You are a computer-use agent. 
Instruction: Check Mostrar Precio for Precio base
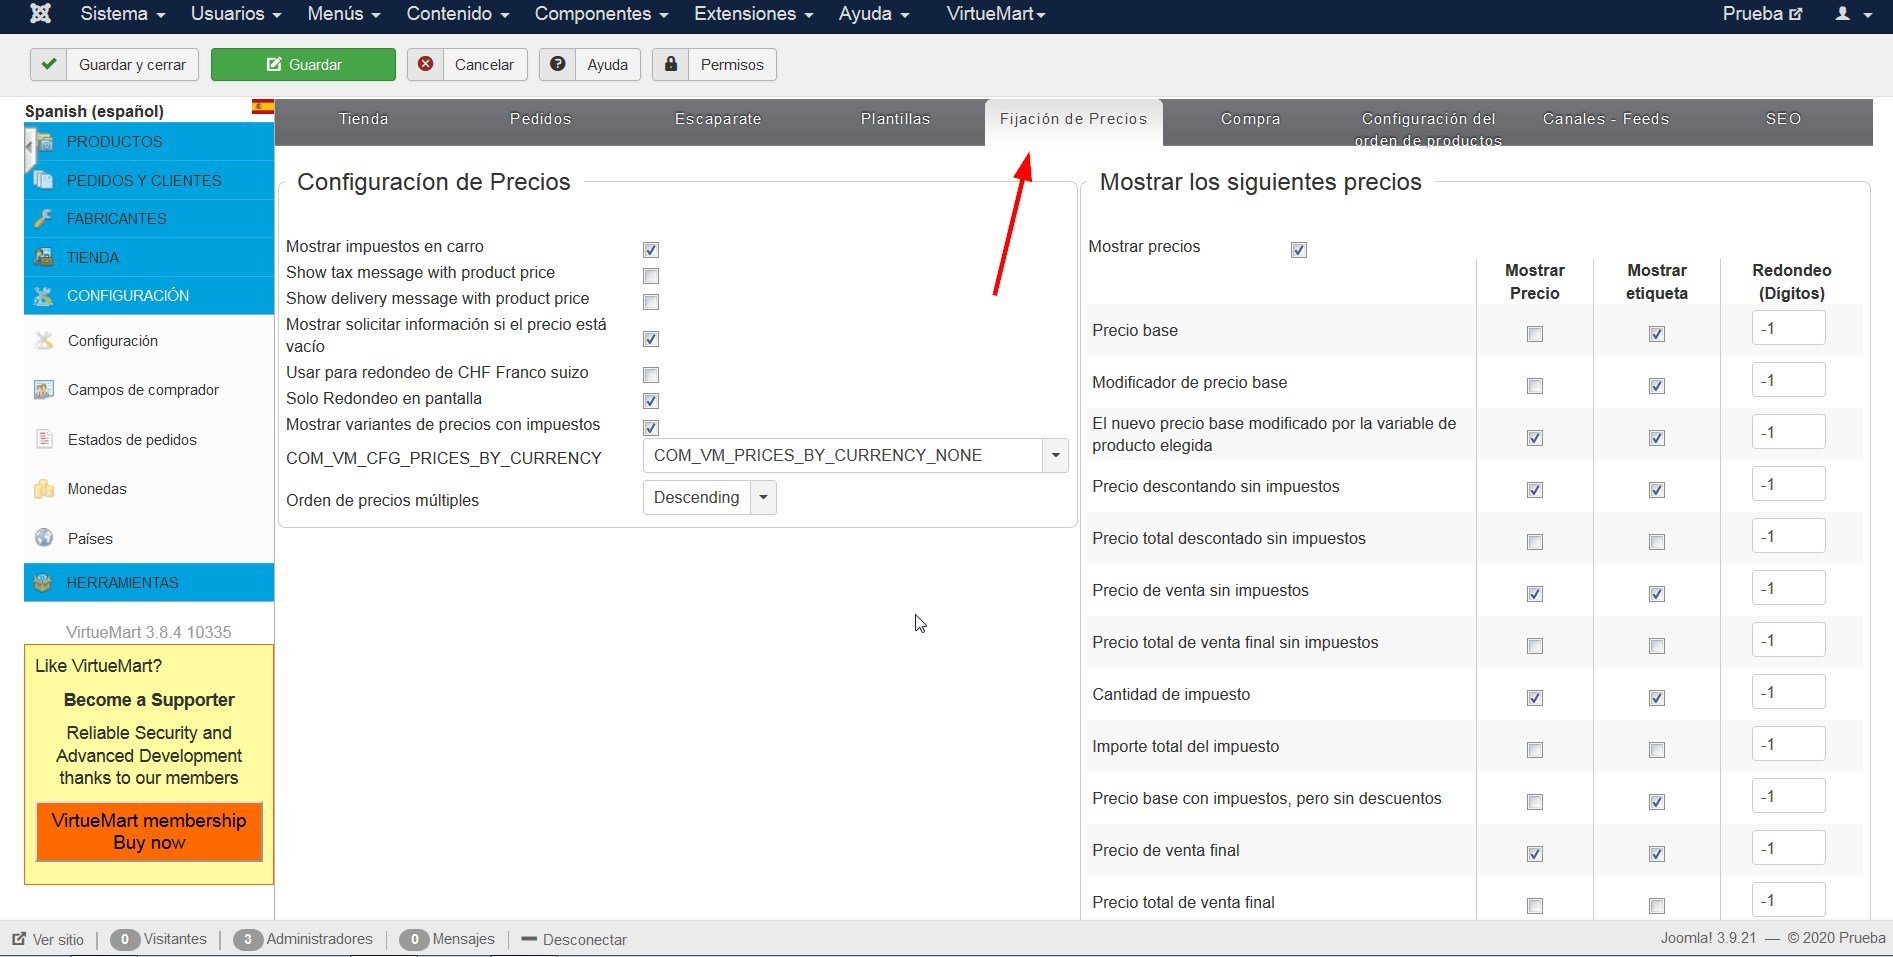coord(1535,334)
